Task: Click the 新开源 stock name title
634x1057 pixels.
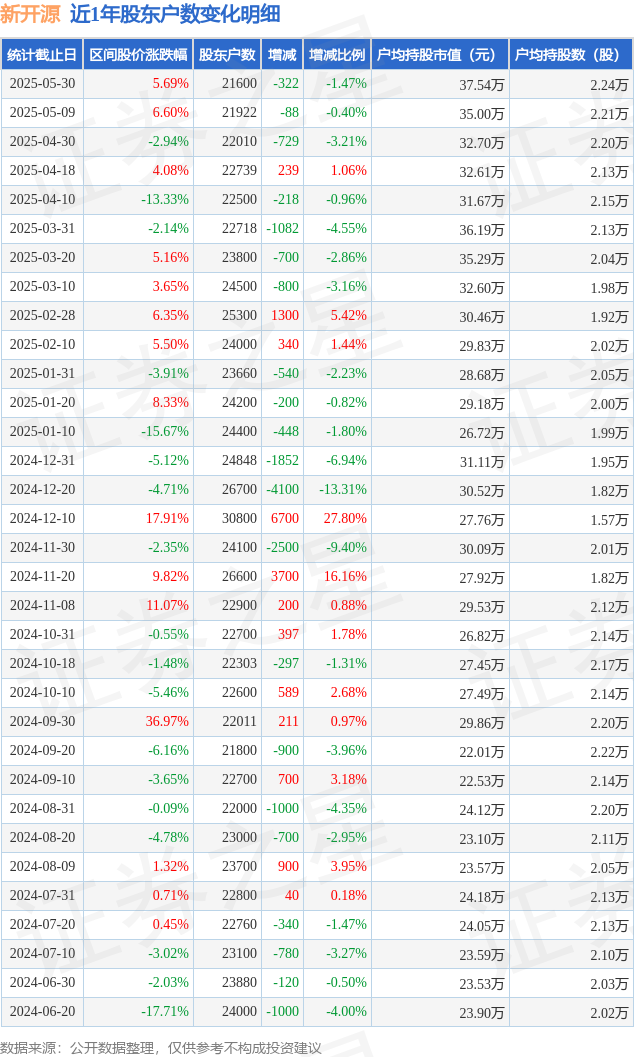Action: (30, 14)
